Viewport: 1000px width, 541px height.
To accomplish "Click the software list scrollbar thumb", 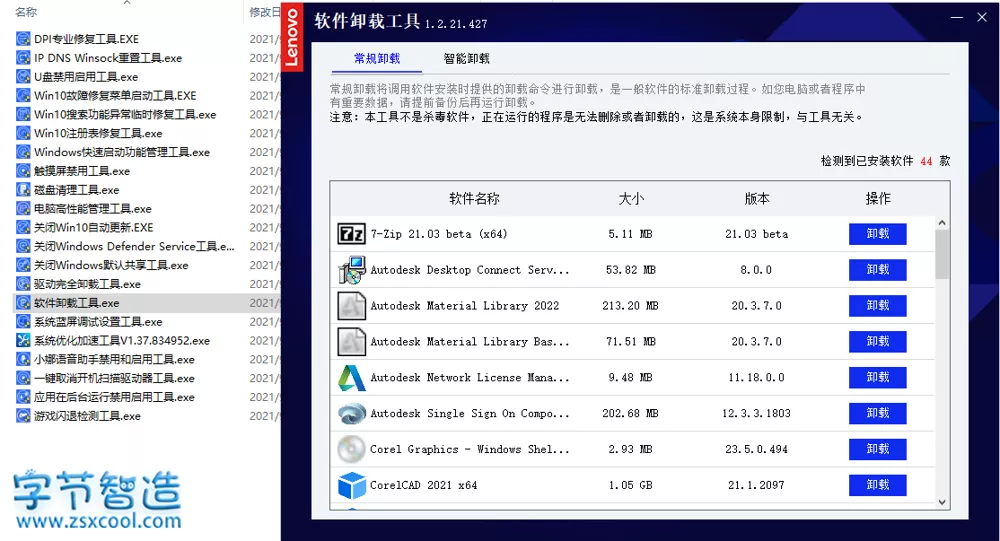I will [942, 255].
